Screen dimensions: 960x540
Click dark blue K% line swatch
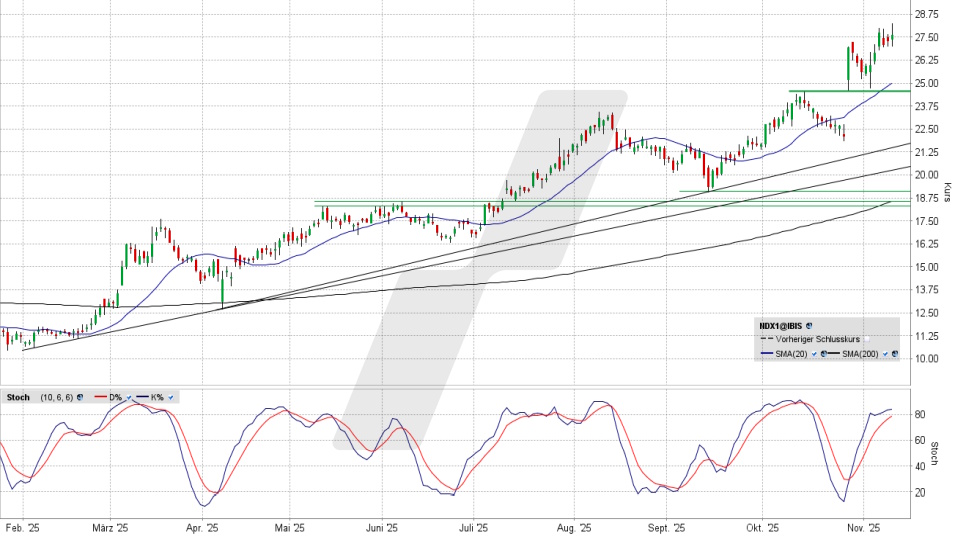[x=141, y=397]
